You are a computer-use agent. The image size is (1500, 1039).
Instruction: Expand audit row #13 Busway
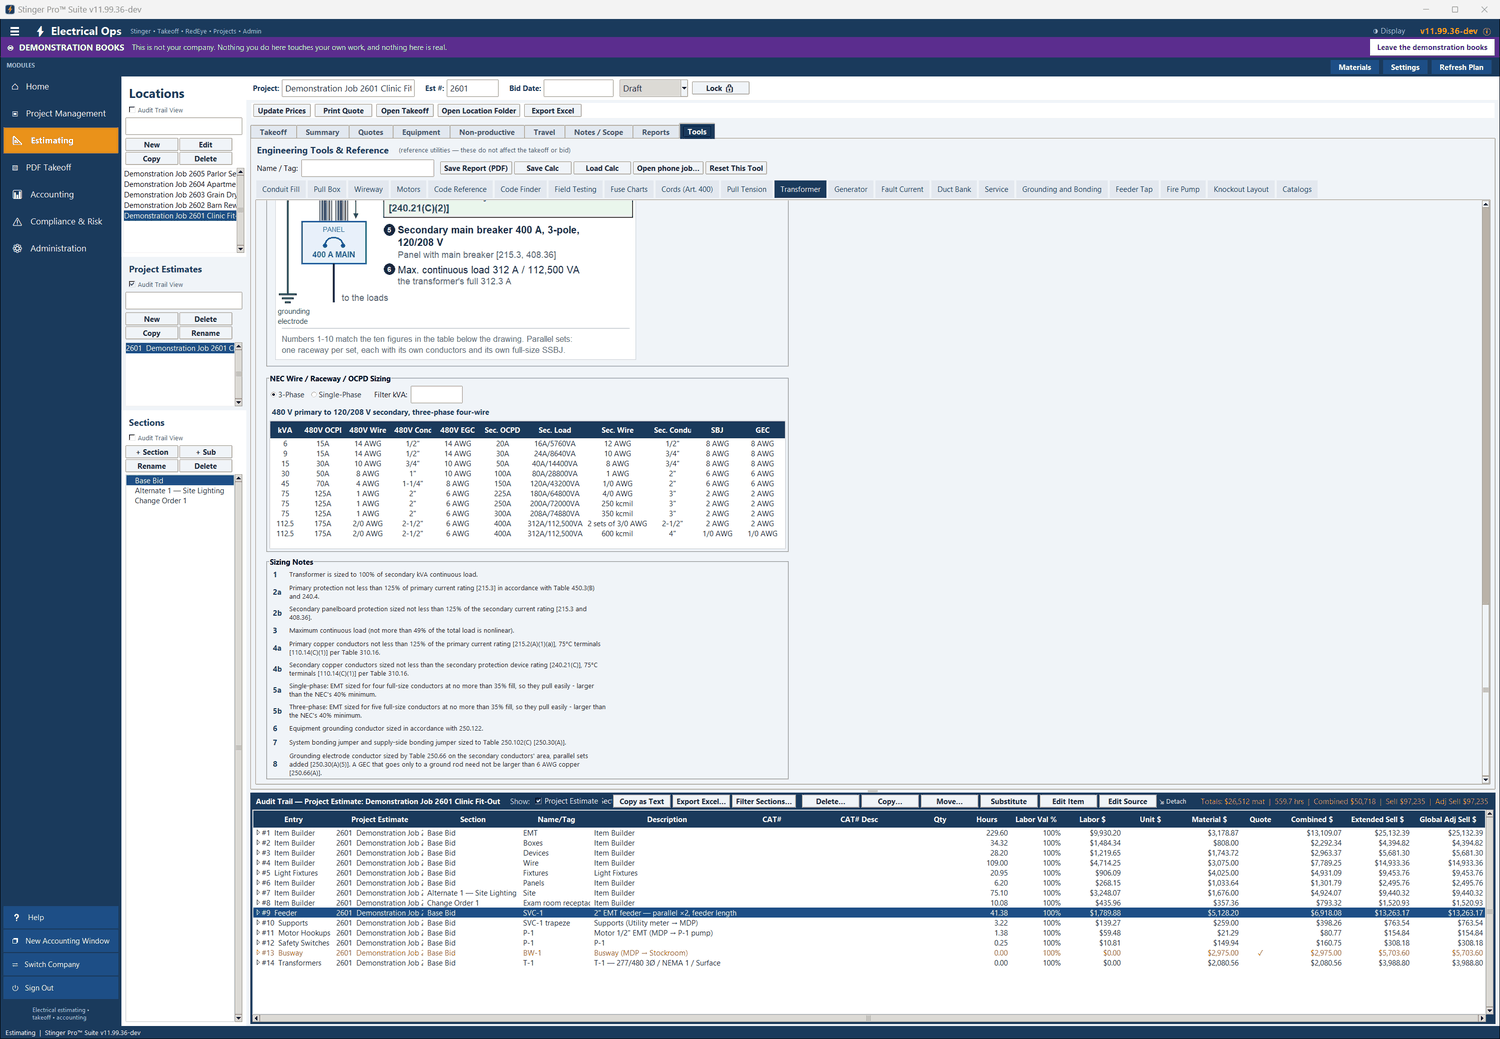coord(258,953)
